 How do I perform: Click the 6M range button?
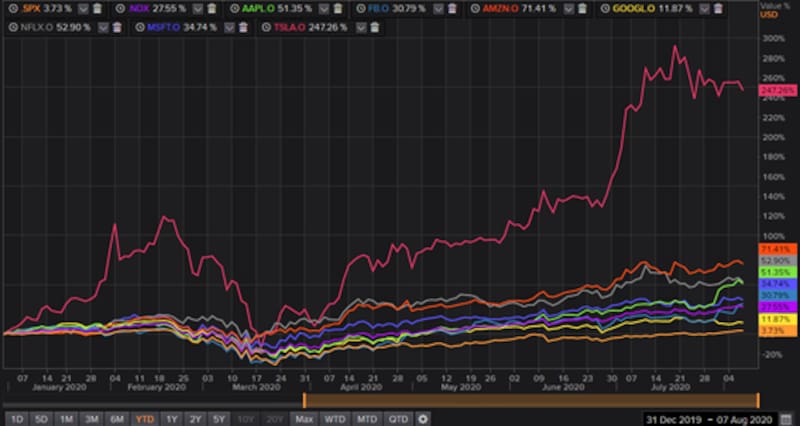click(x=118, y=418)
